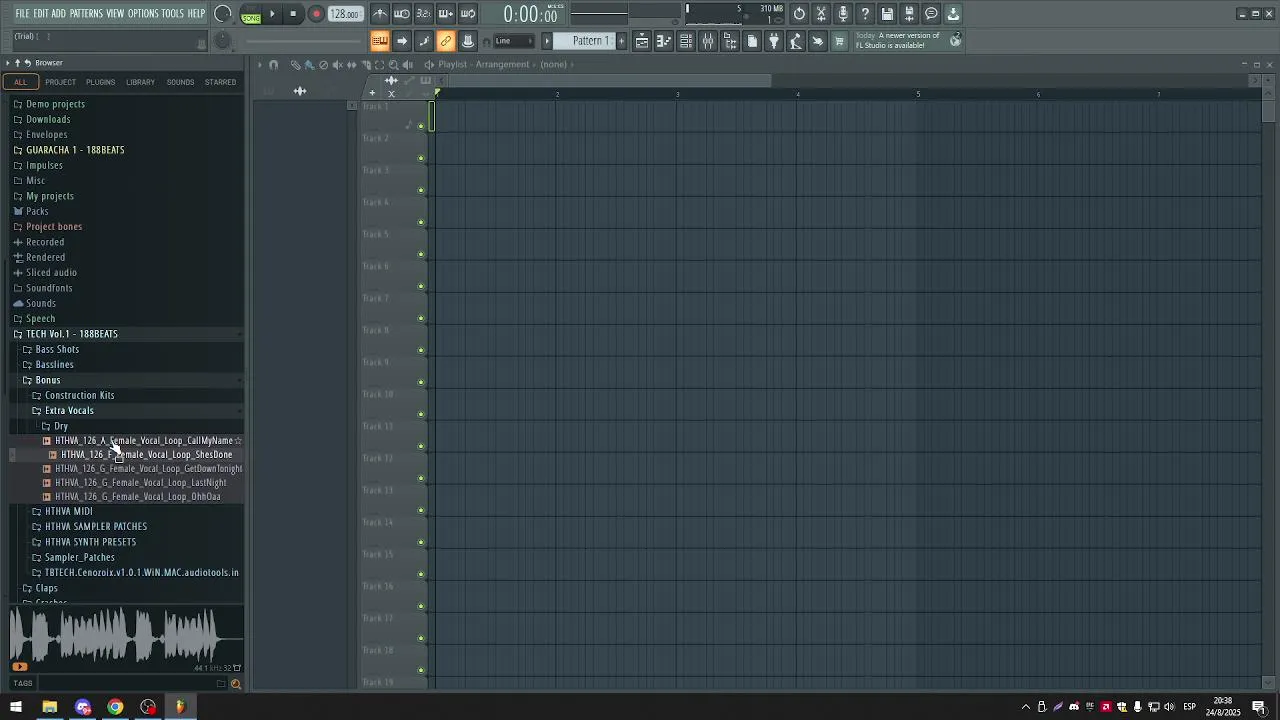The image size is (1280, 720).
Task: Click the save project floppy icon
Action: [887, 14]
